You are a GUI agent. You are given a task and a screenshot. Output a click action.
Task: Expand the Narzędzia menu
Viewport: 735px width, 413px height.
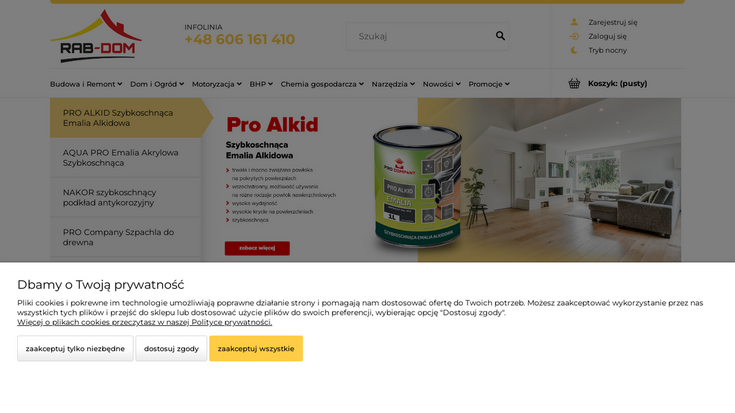coord(393,84)
